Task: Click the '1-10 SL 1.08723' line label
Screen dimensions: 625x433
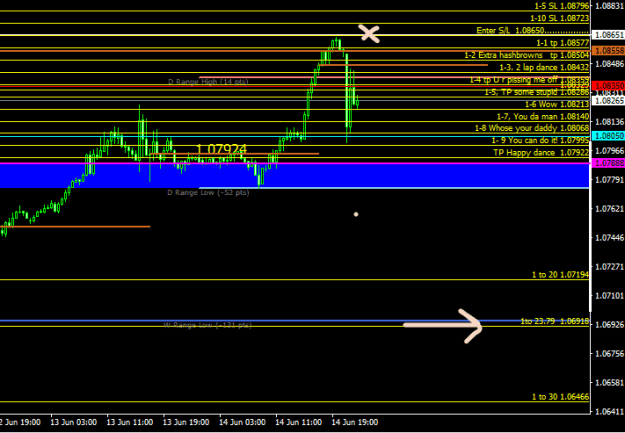Action: [x=560, y=18]
